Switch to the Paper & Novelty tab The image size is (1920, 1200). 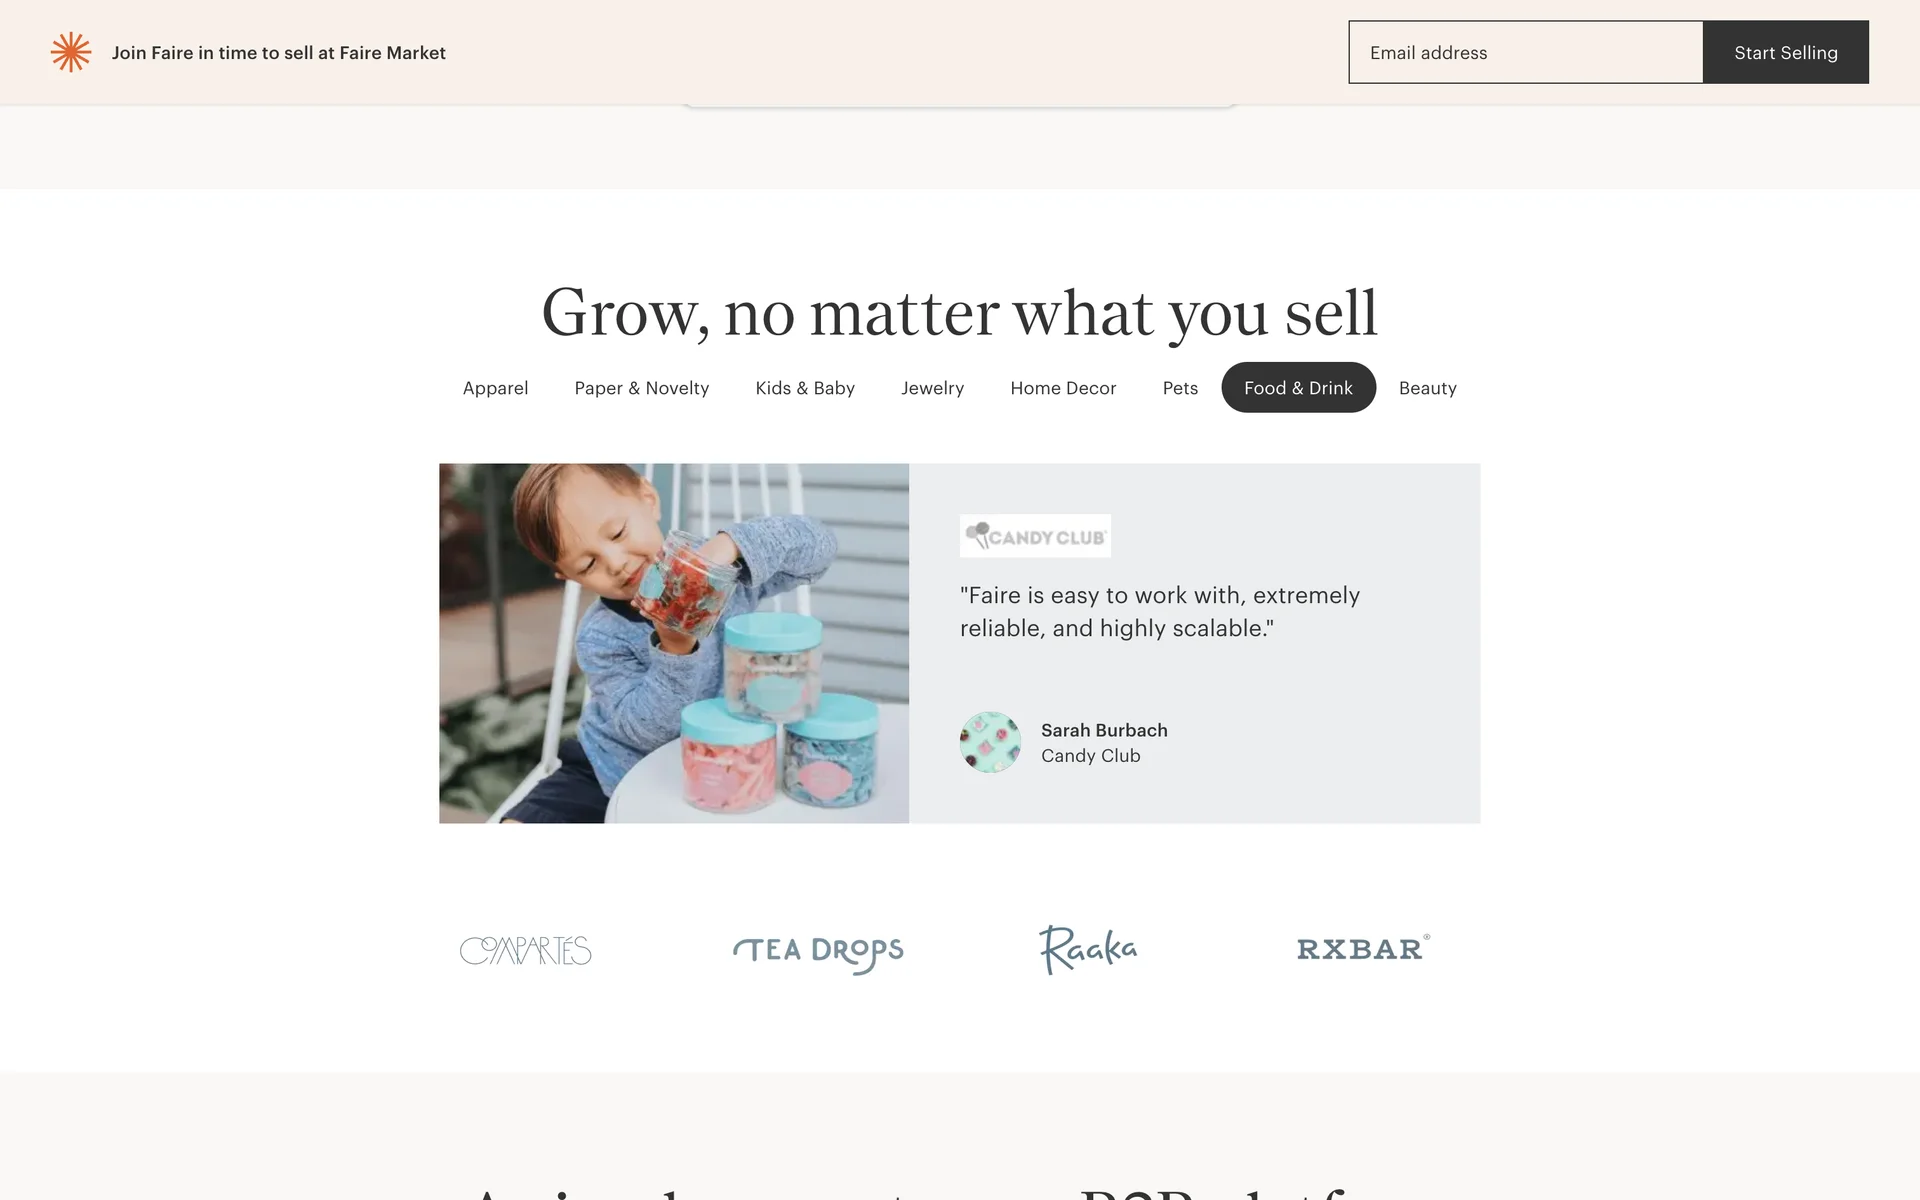click(642, 388)
